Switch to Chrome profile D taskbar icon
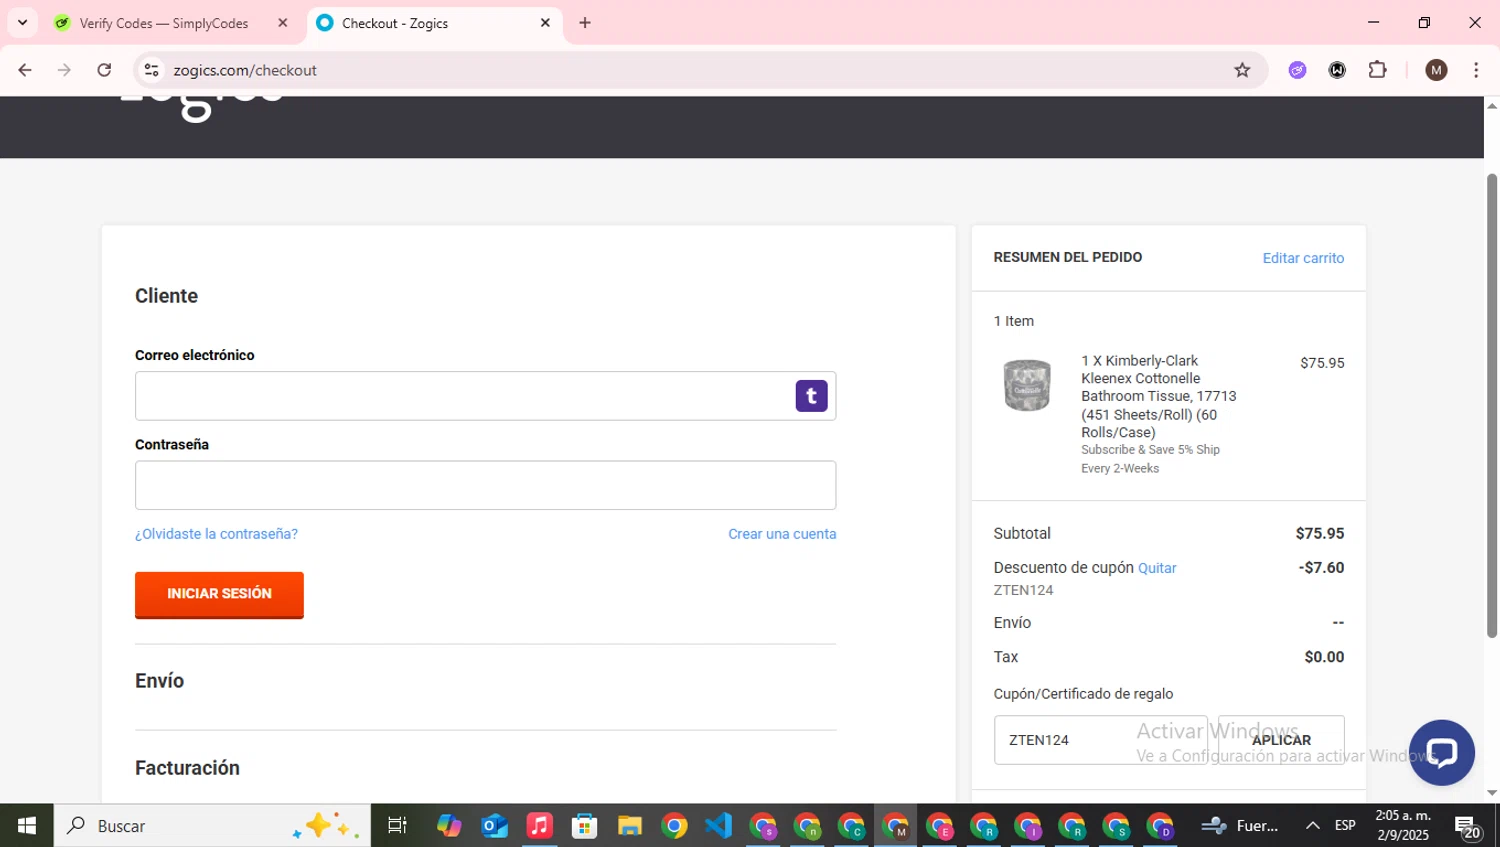The height and width of the screenshot is (847, 1500). coord(1160,826)
